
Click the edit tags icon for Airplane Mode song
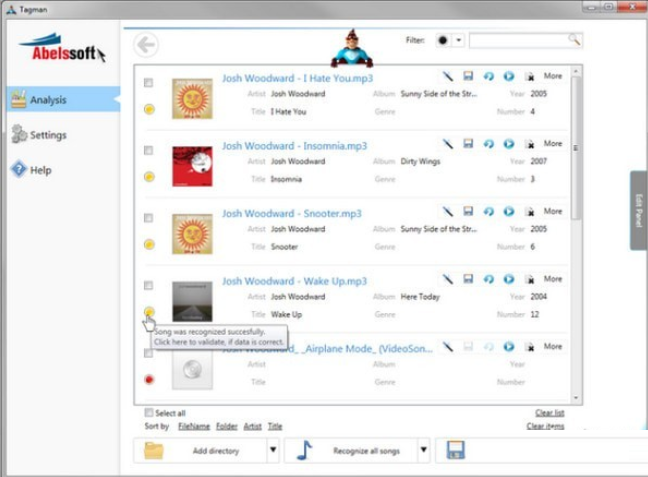(448, 347)
